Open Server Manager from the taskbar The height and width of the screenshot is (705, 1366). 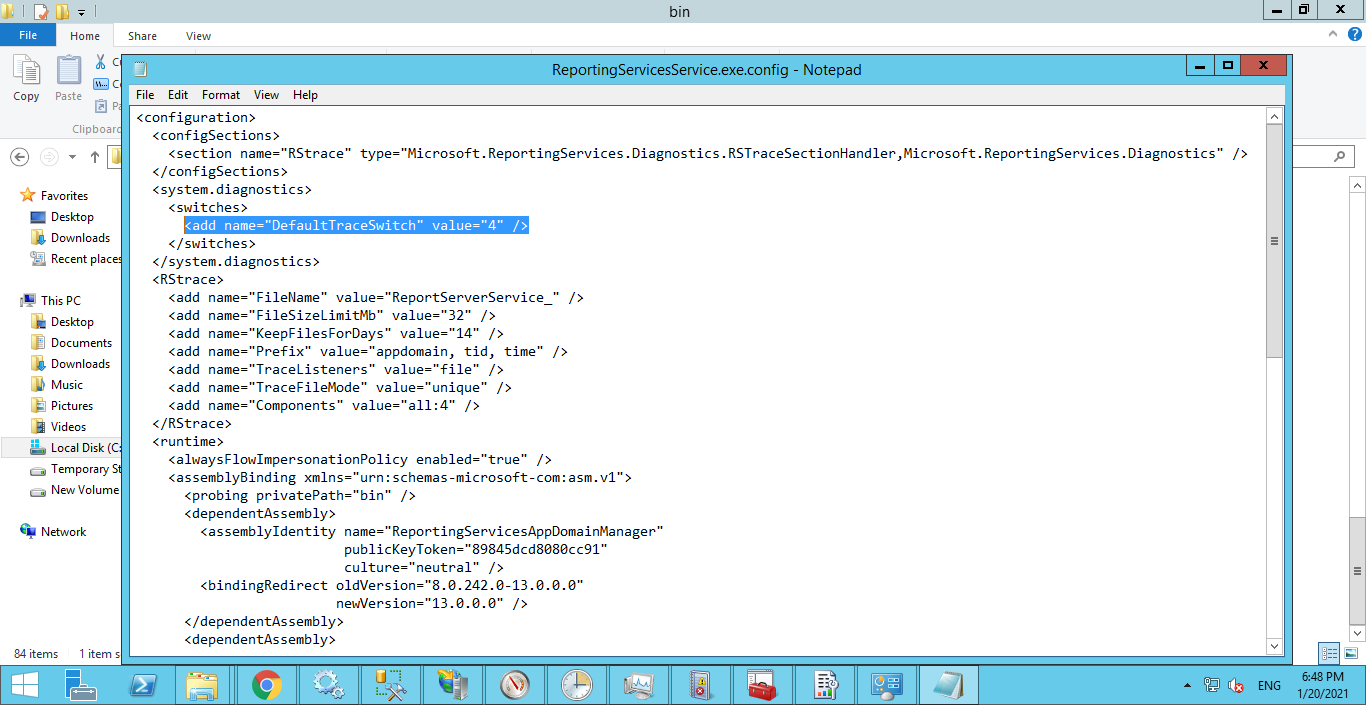(80, 685)
